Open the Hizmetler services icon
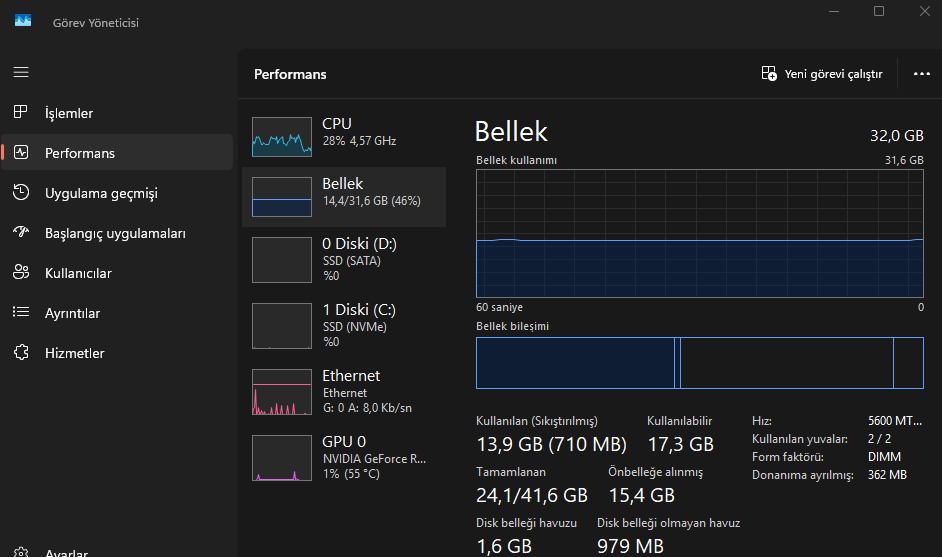This screenshot has width=942, height=557. point(21,353)
